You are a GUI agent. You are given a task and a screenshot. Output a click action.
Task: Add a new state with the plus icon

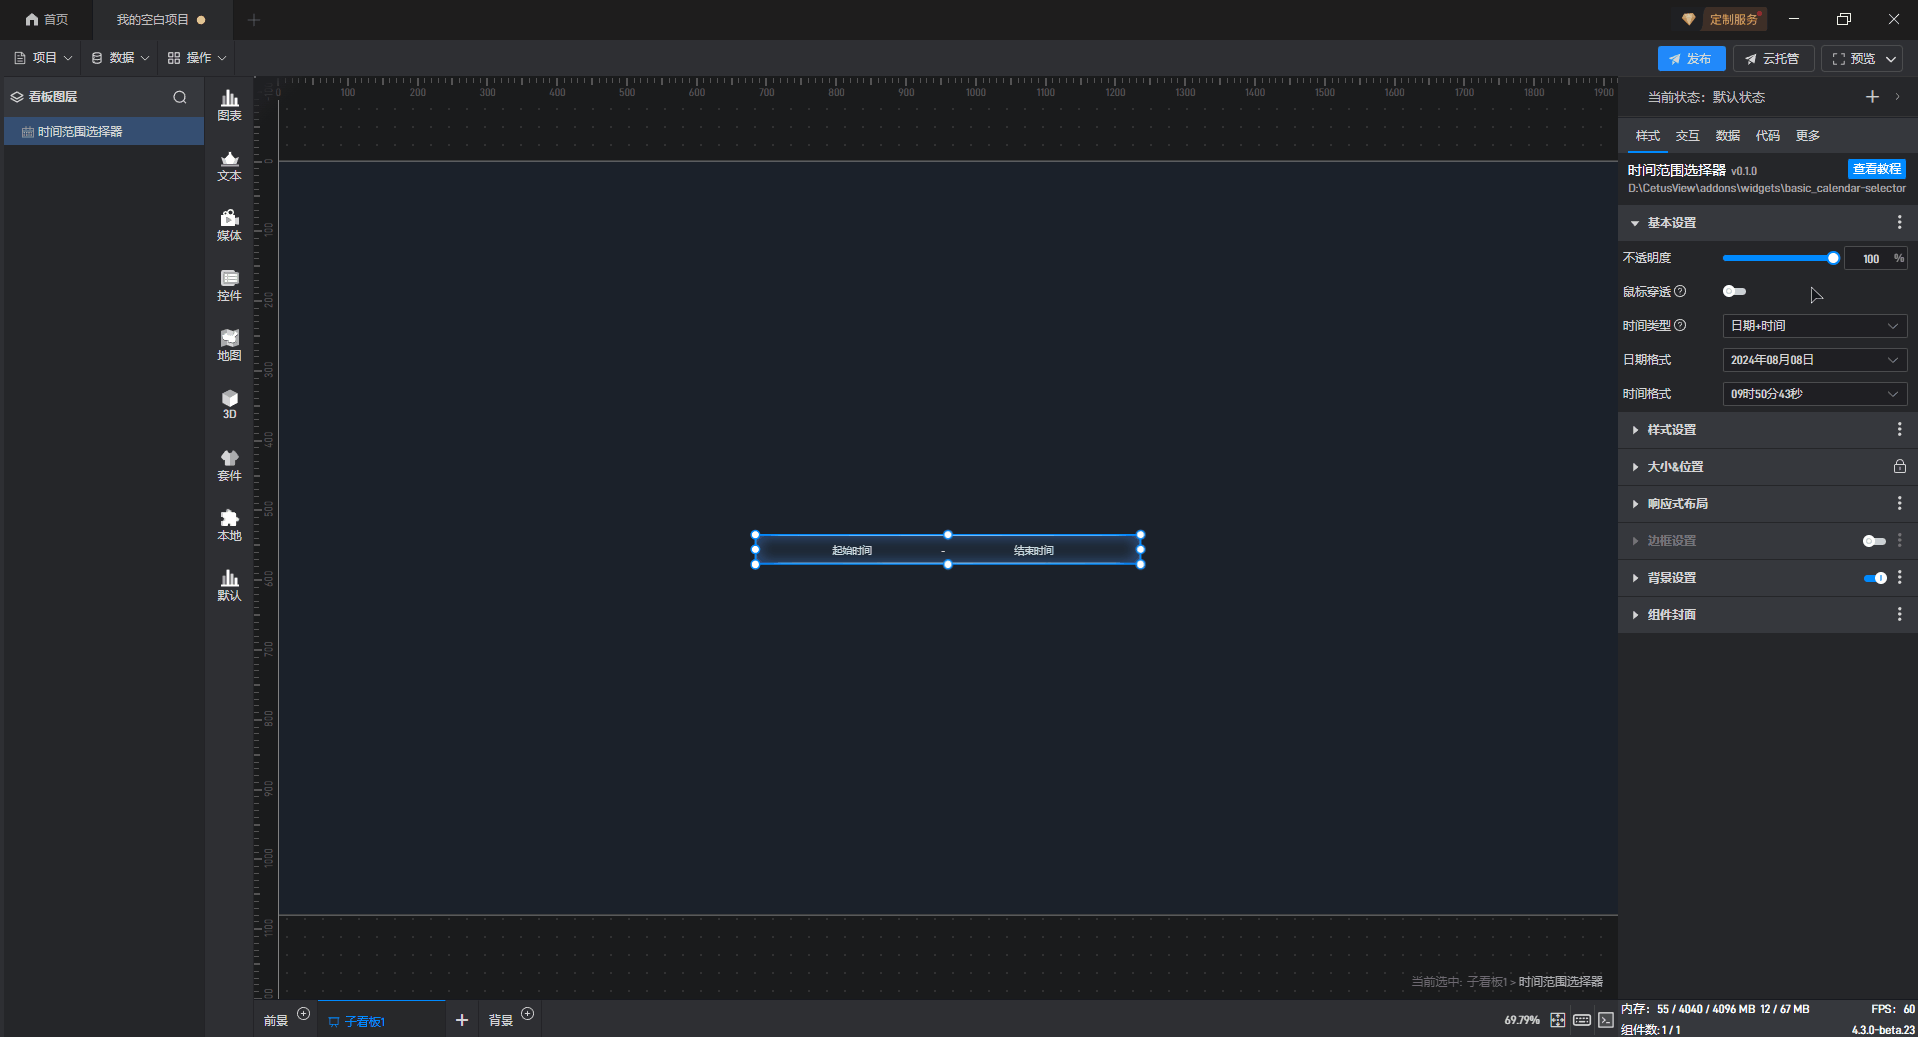pyautogui.click(x=1872, y=96)
